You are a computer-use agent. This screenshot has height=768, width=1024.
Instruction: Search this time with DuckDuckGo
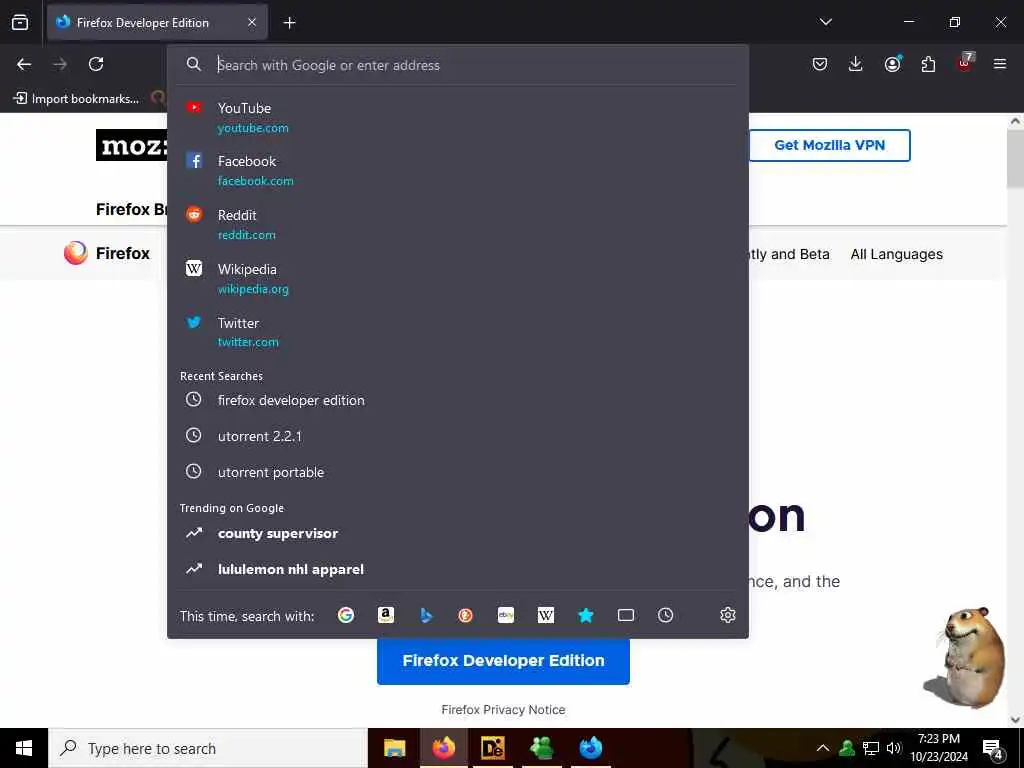pos(466,615)
